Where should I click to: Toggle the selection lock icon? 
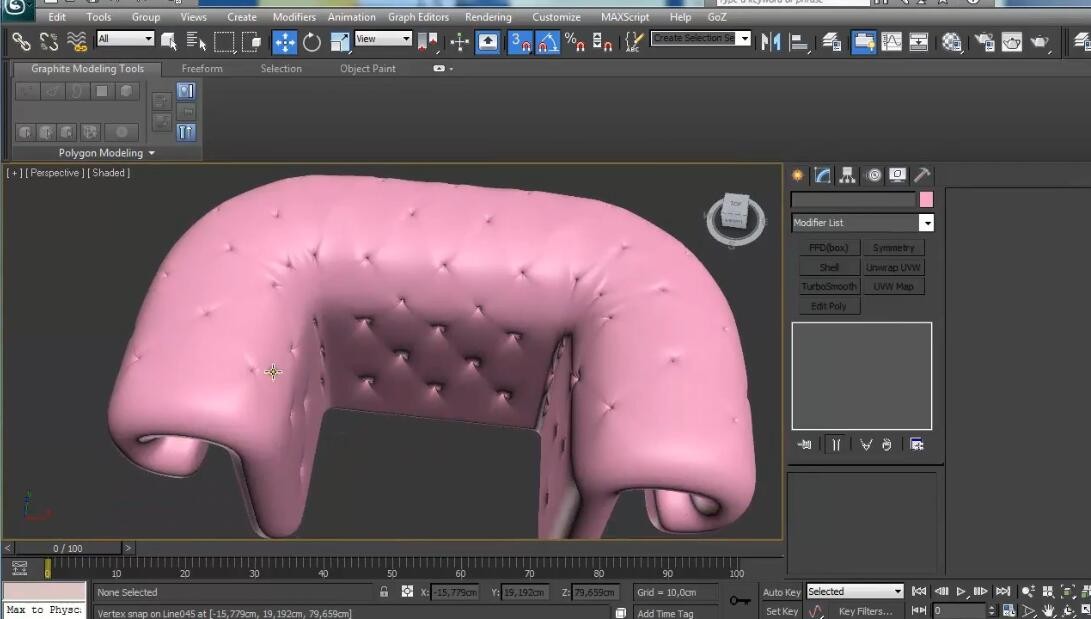pos(383,592)
